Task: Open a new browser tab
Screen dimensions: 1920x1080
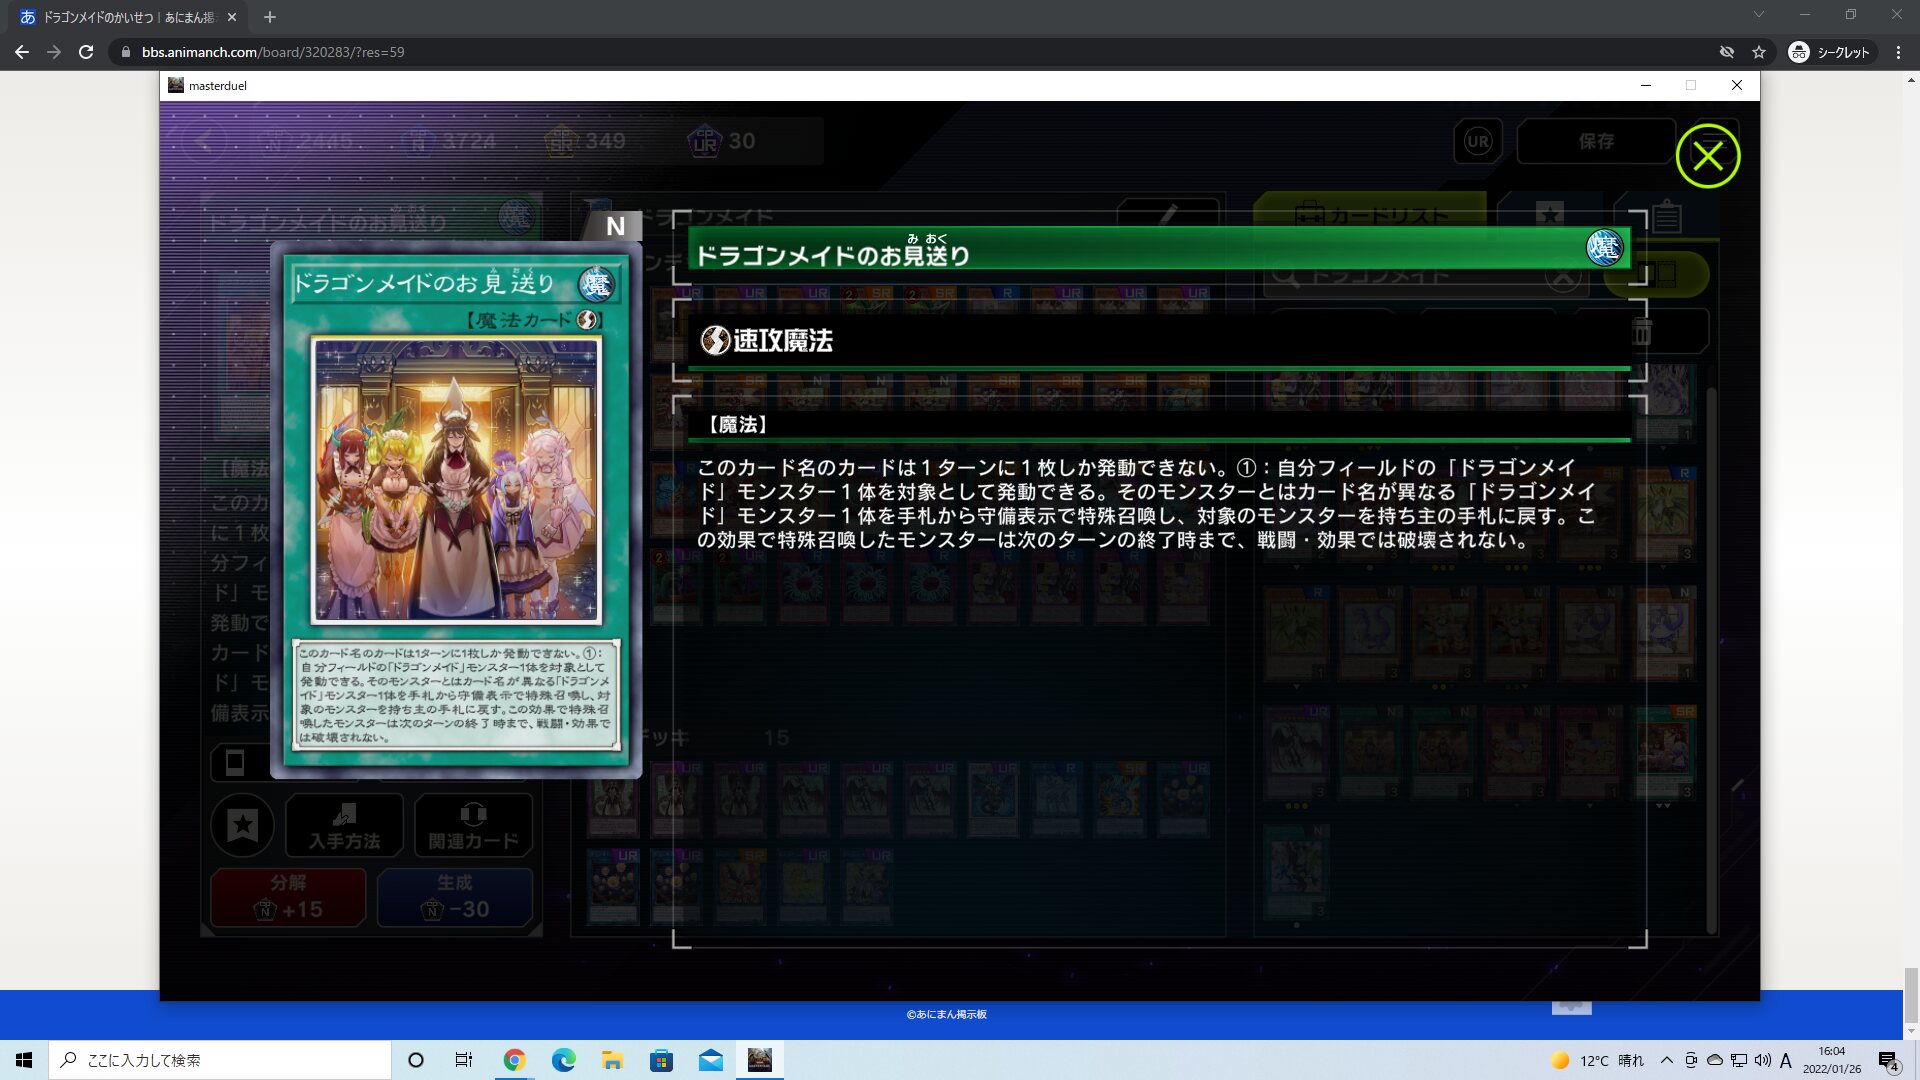Action: coord(270,17)
